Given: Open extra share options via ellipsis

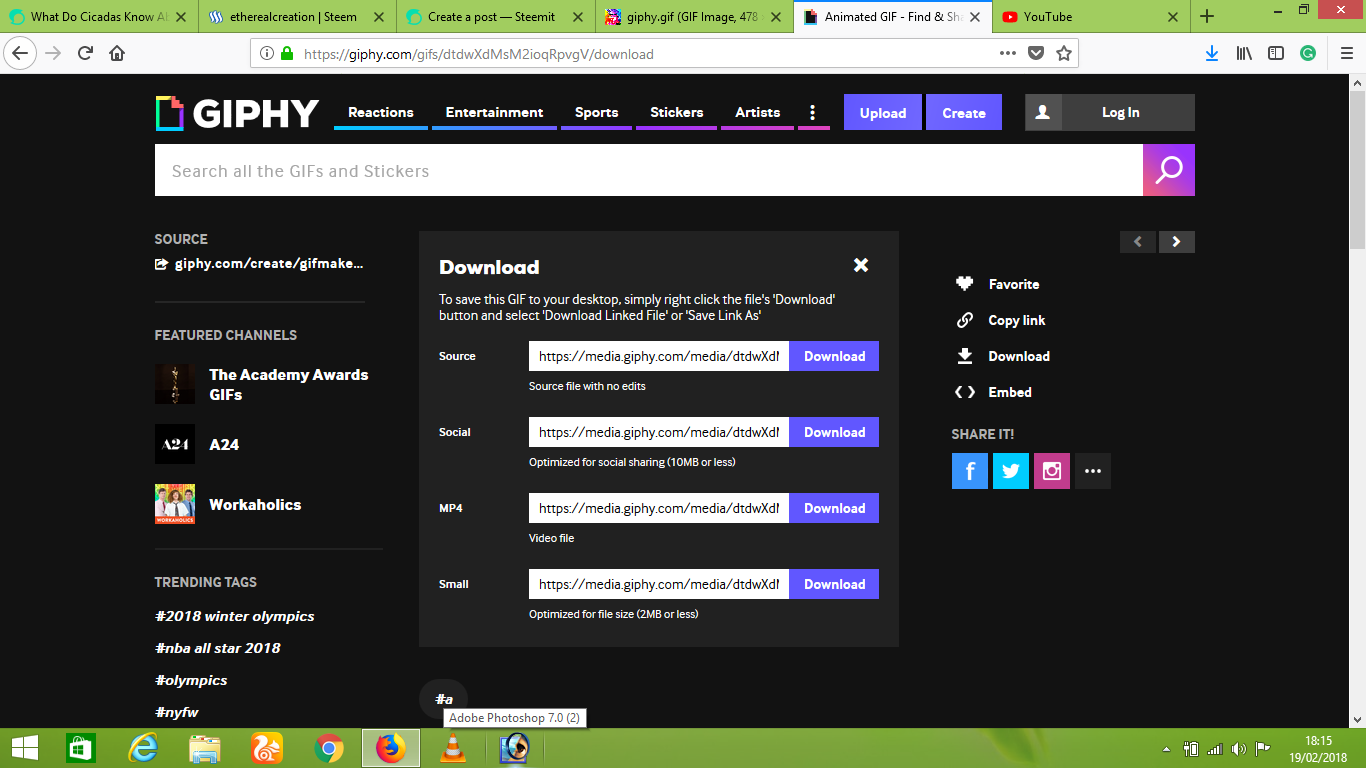Looking at the screenshot, I should [1092, 470].
